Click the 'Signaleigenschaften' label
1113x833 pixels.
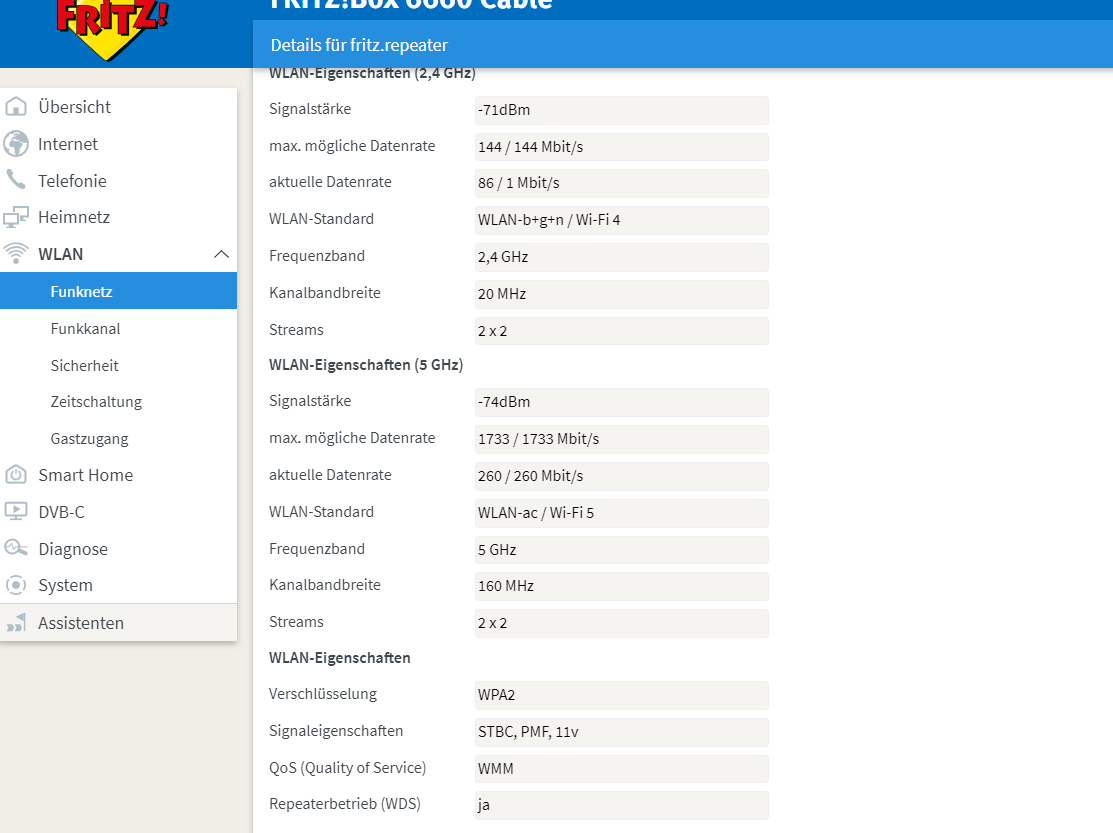point(336,731)
